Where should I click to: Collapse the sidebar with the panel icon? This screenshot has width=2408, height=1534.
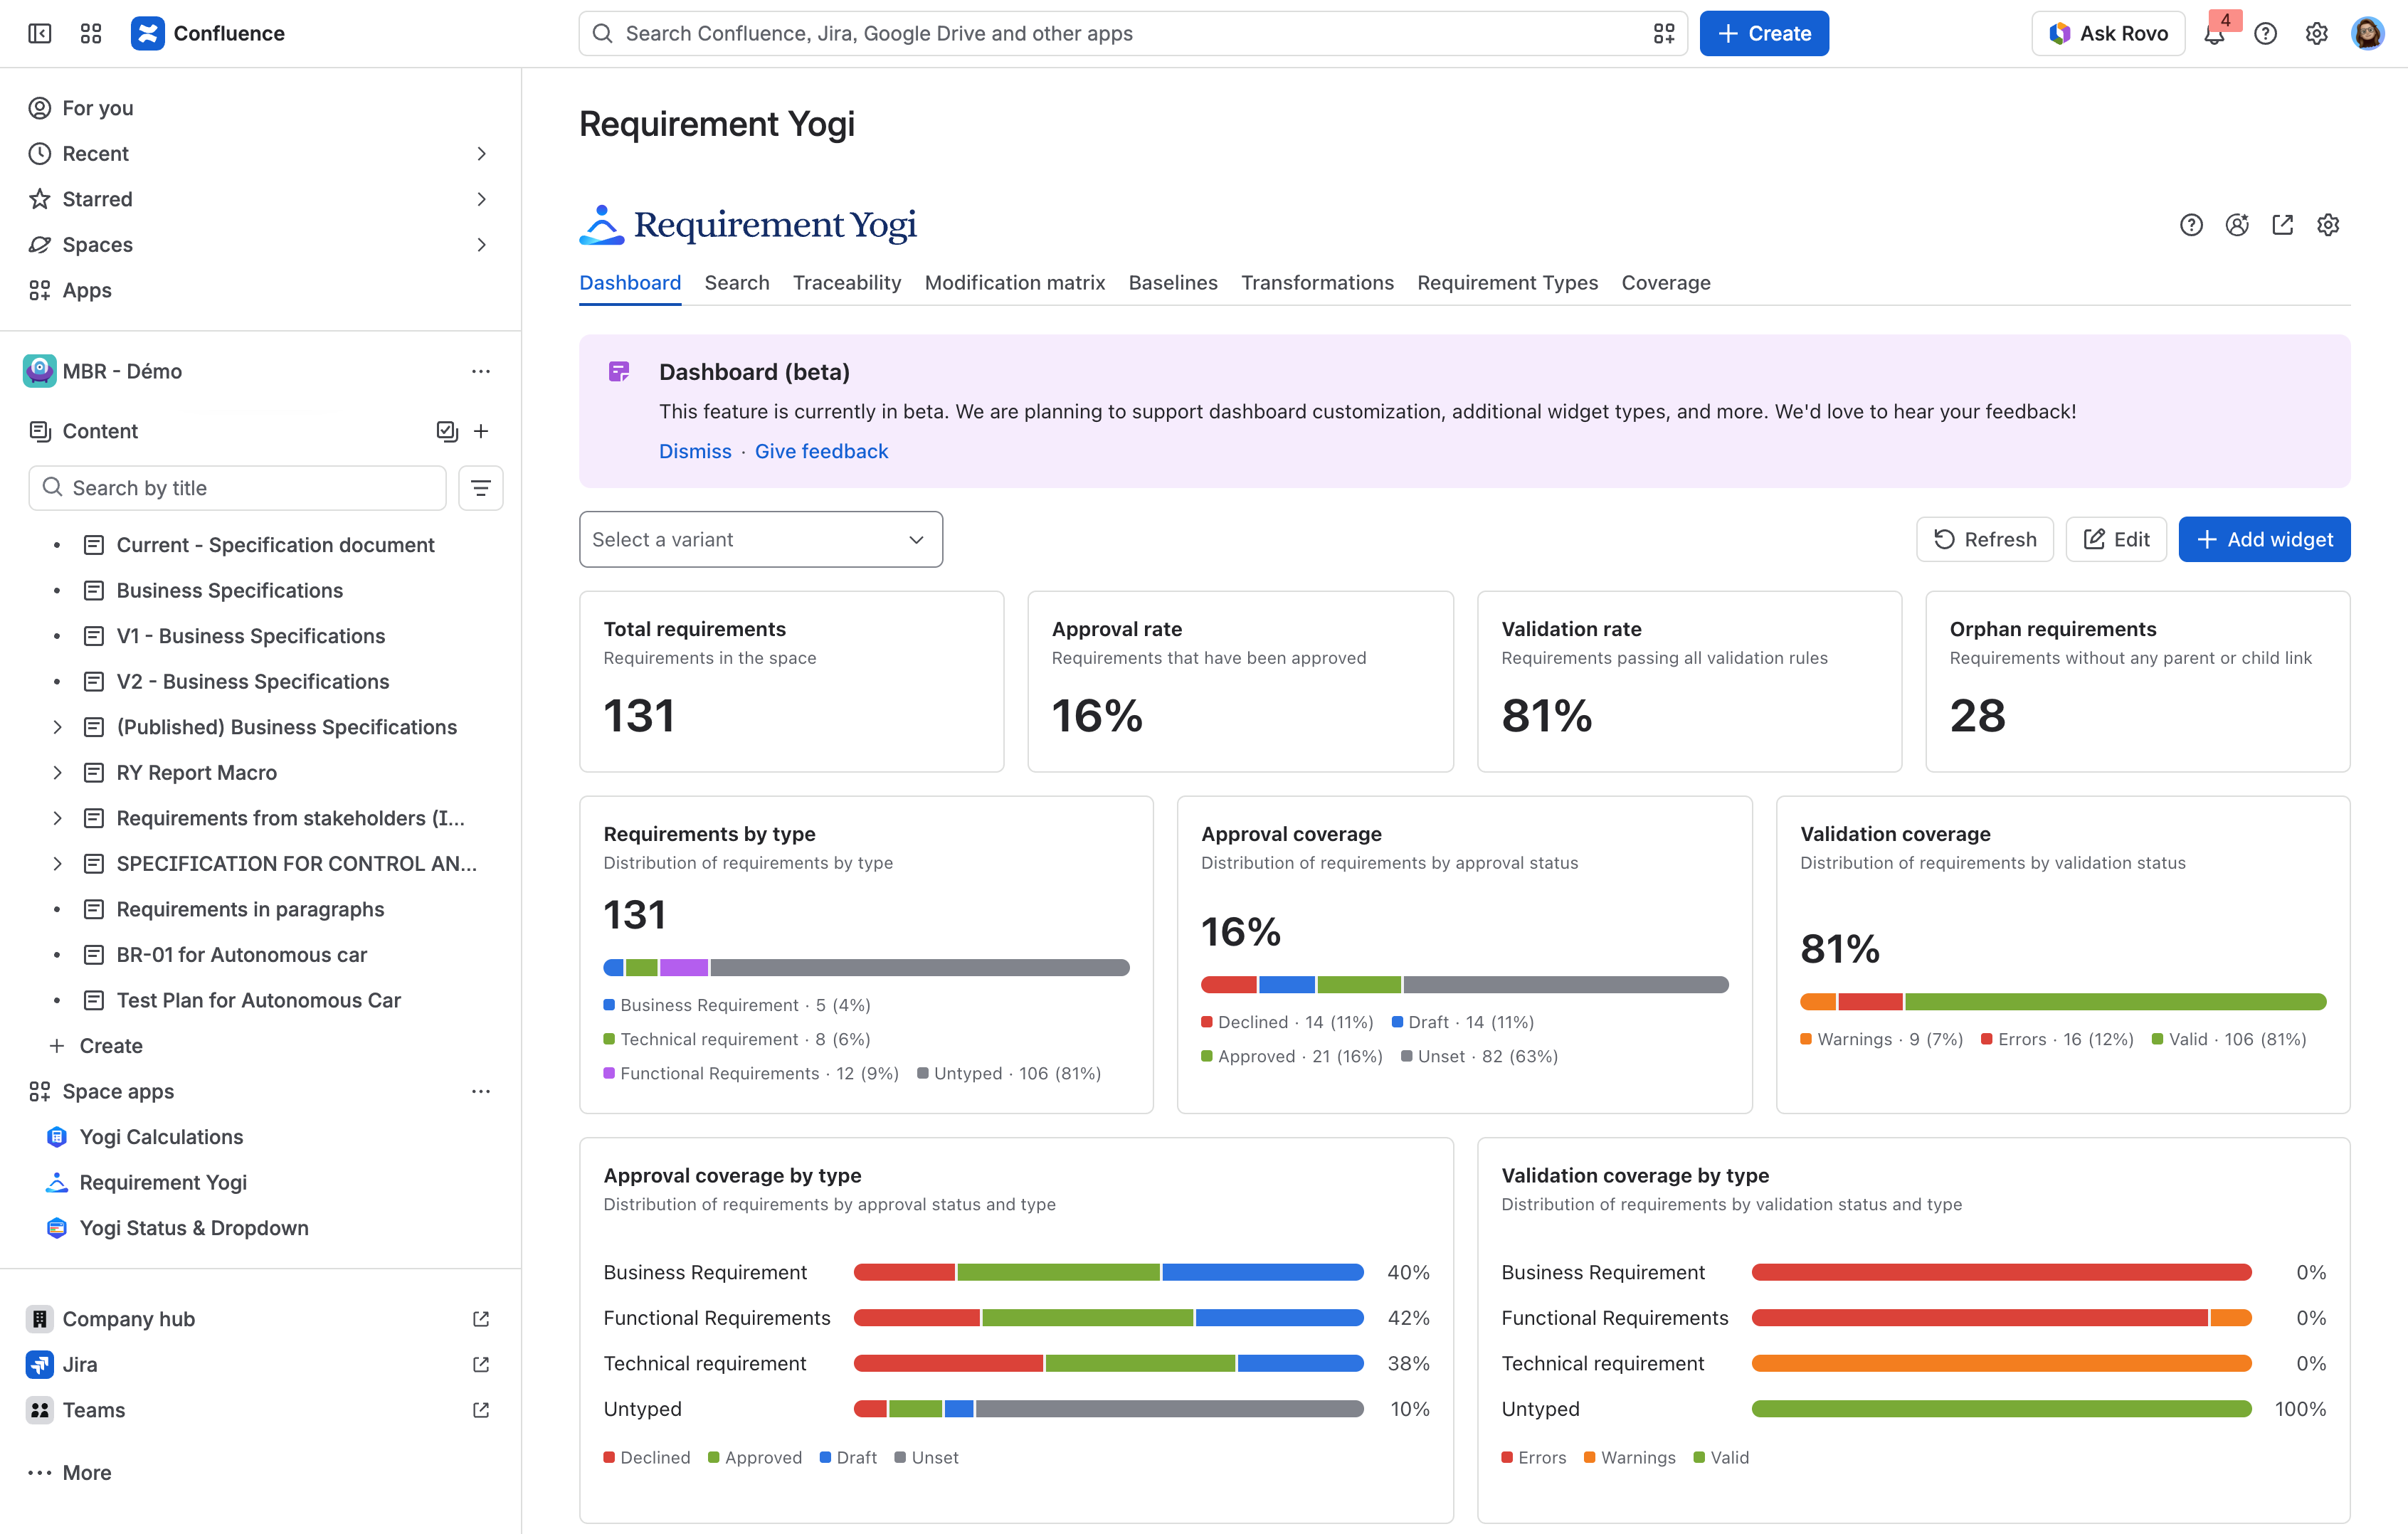point(40,33)
